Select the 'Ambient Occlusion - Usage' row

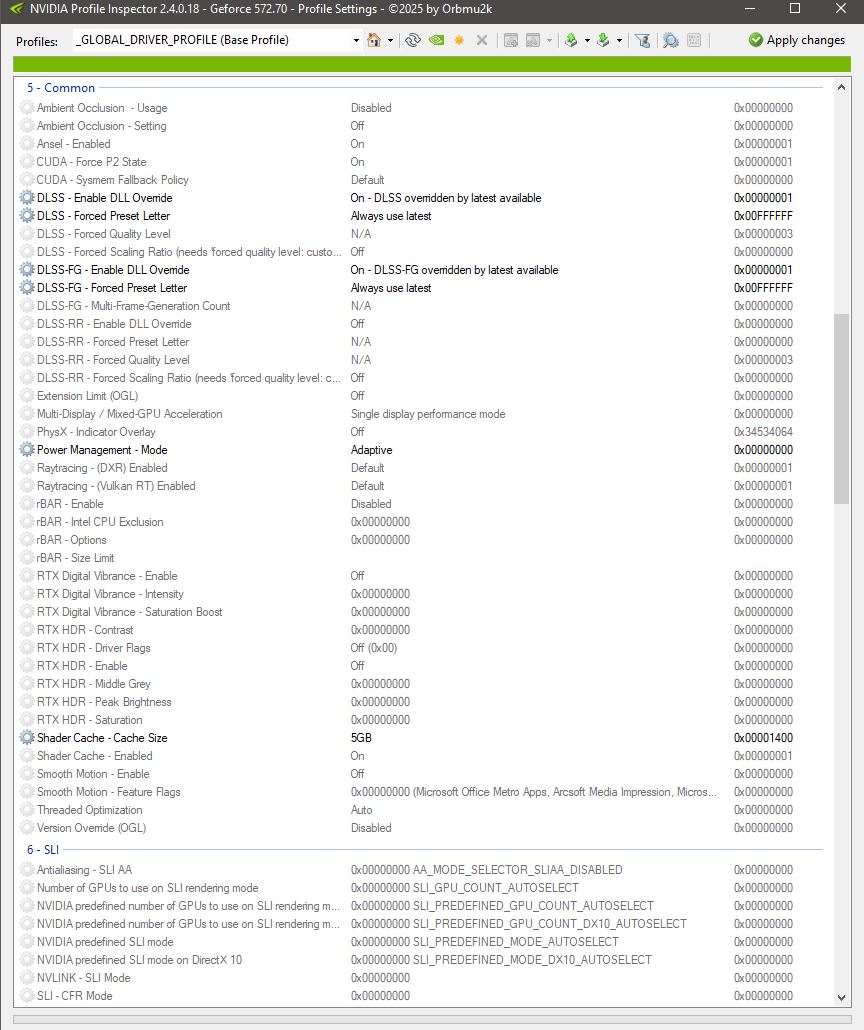click(421, 108)
